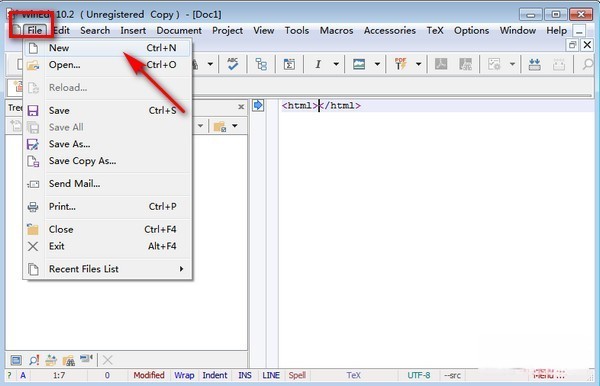Open the Edit menu
Screen dimensions: 600x386
pos(62,30)
